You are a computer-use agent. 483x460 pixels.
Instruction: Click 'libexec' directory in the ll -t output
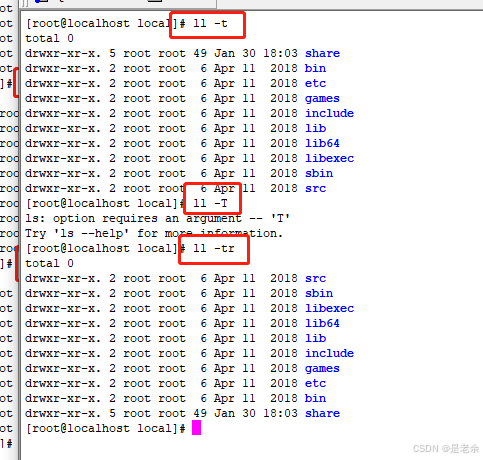click(x=329, y=158)
